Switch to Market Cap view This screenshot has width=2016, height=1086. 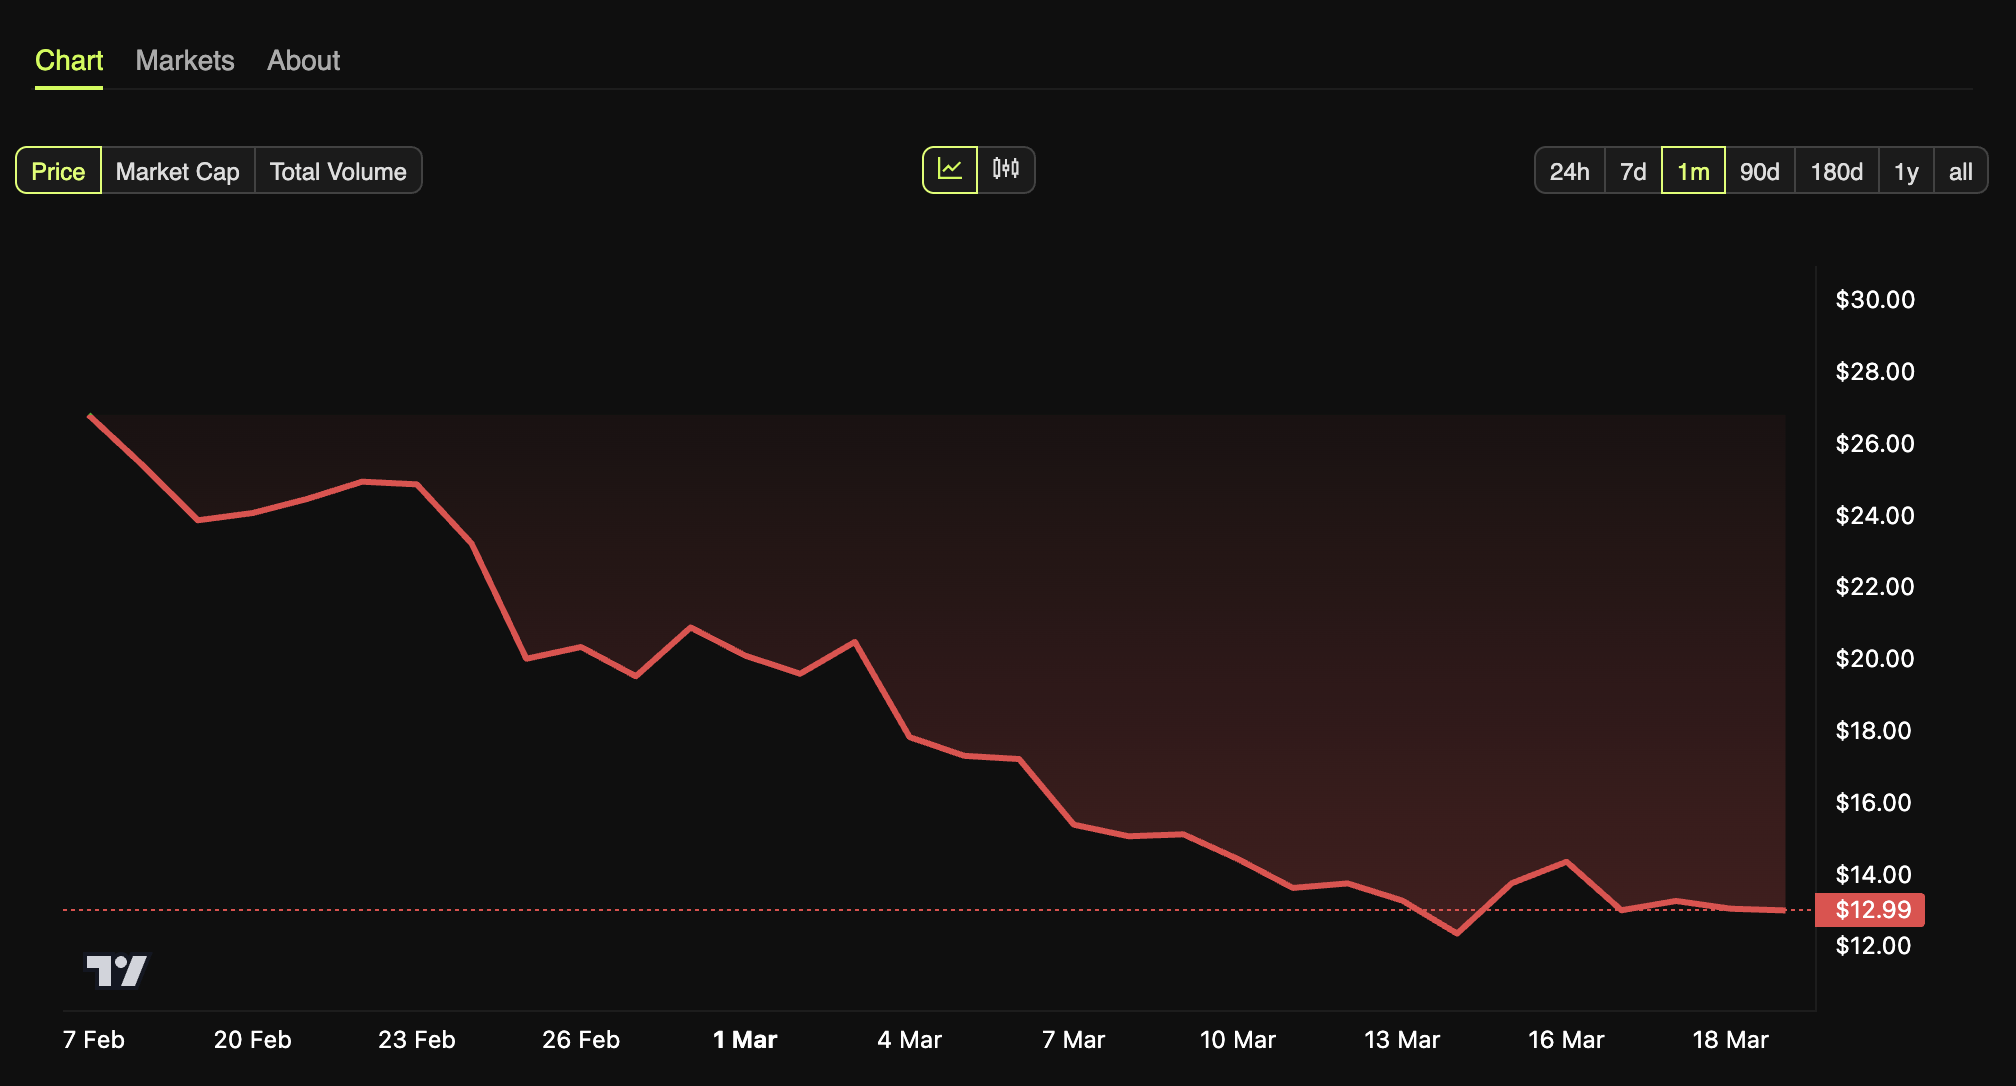(177, 170)
